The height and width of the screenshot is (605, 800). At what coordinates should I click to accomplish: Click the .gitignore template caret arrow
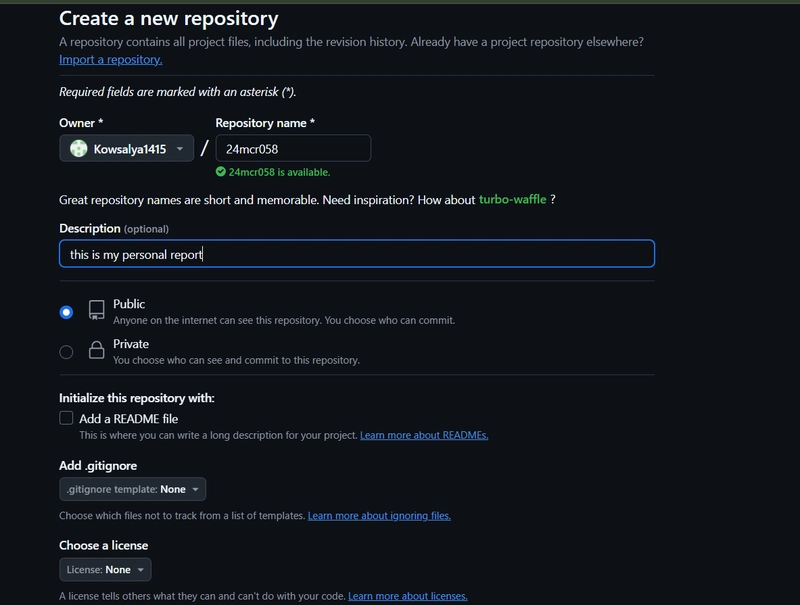click(x=195, y=489)
